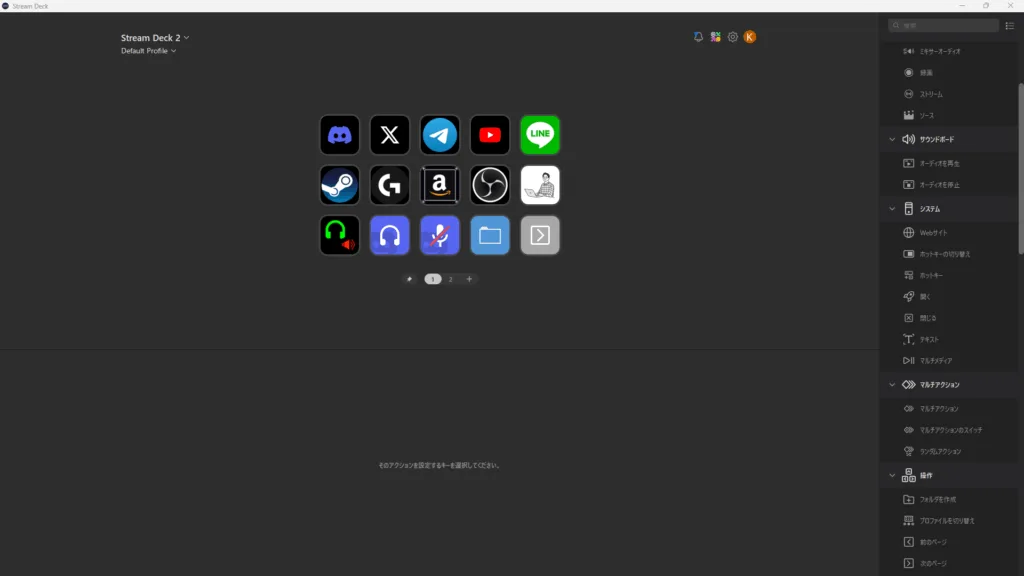Click the pin pages button
Viewport: 1024px width, 576px height.
click(x=409, y=279)
